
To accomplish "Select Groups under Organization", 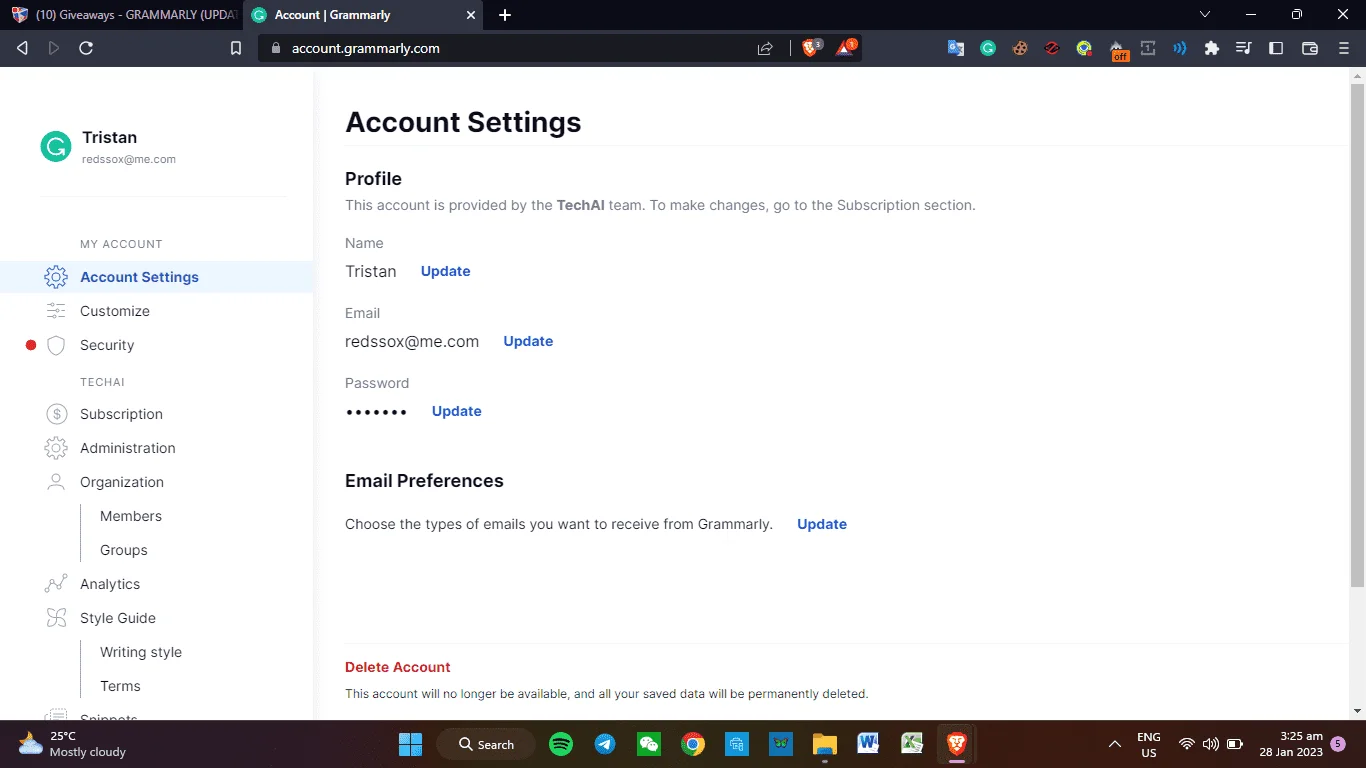I will click(x=124, y=550).
